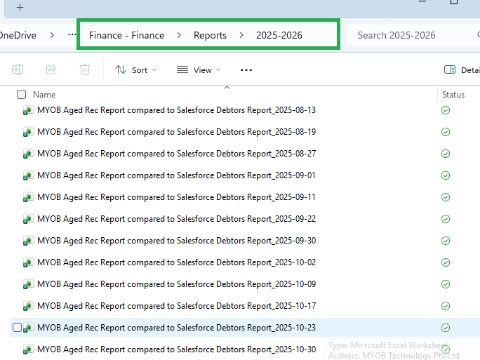Viewport: 480px width, 360px height.
Task: Click synced status icon for Report_2025-10-17
Action: pos(446,306)
